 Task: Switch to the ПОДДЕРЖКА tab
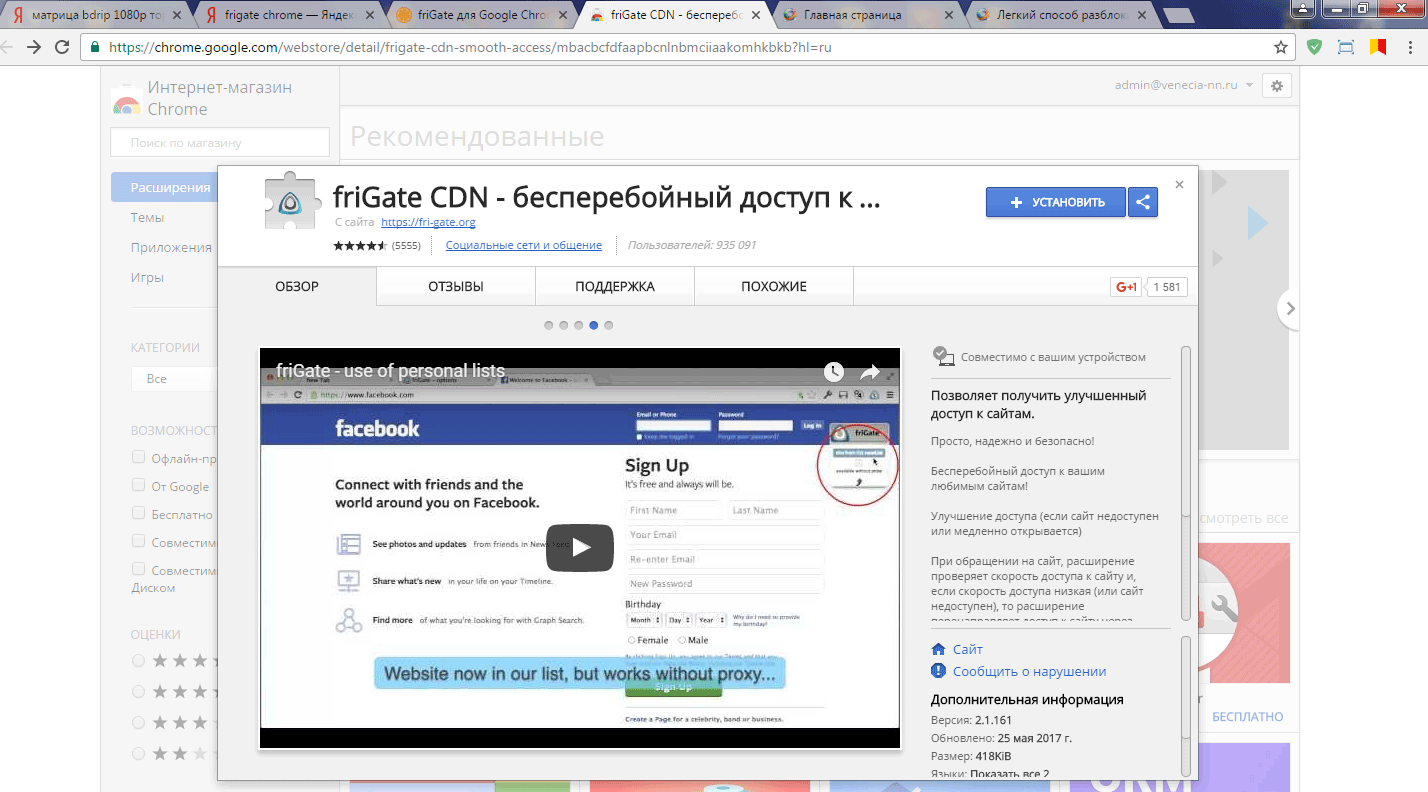[x=615, y=286]
